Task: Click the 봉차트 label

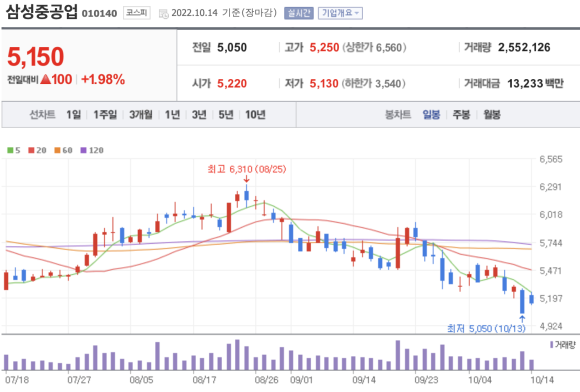Action: 398,115
